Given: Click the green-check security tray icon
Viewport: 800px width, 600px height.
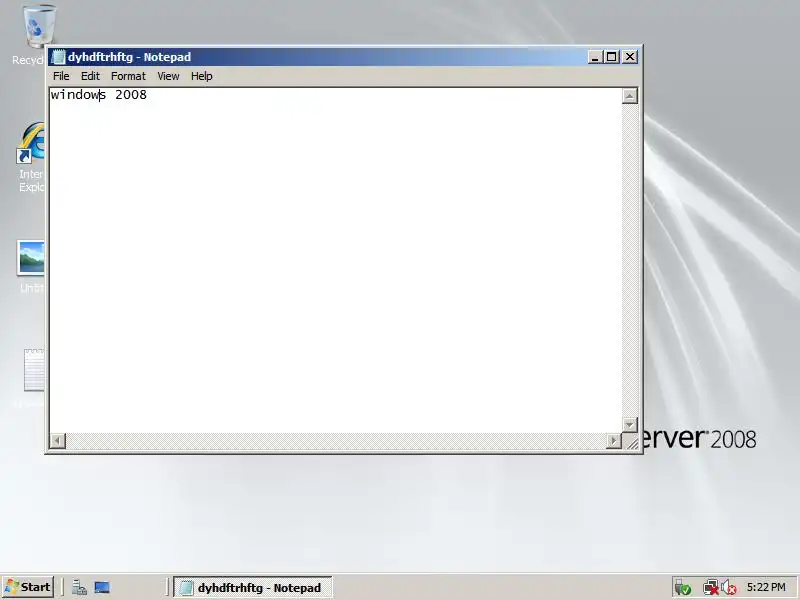Looking at the screenshot, I should 682,588.
